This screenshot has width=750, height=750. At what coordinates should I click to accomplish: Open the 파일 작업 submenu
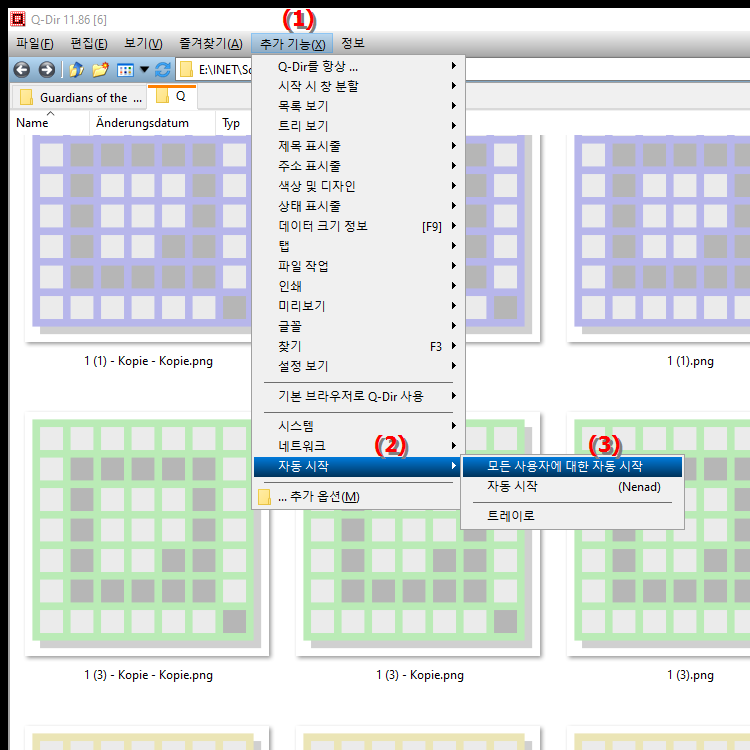point(358,266)
